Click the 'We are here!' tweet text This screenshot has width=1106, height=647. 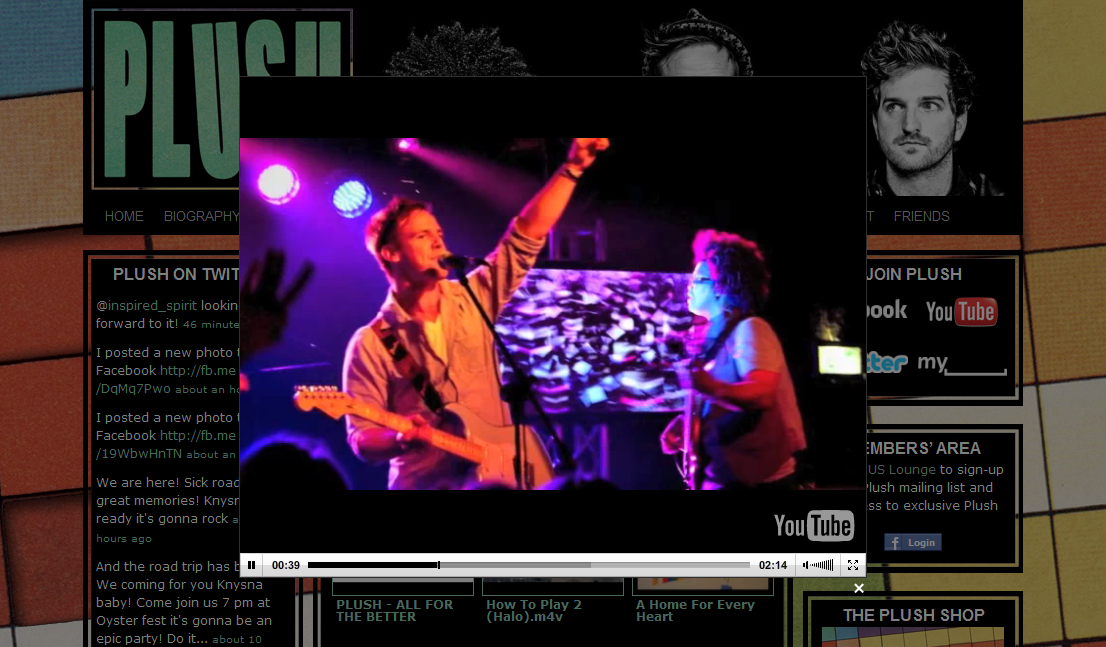pos(168,501)
